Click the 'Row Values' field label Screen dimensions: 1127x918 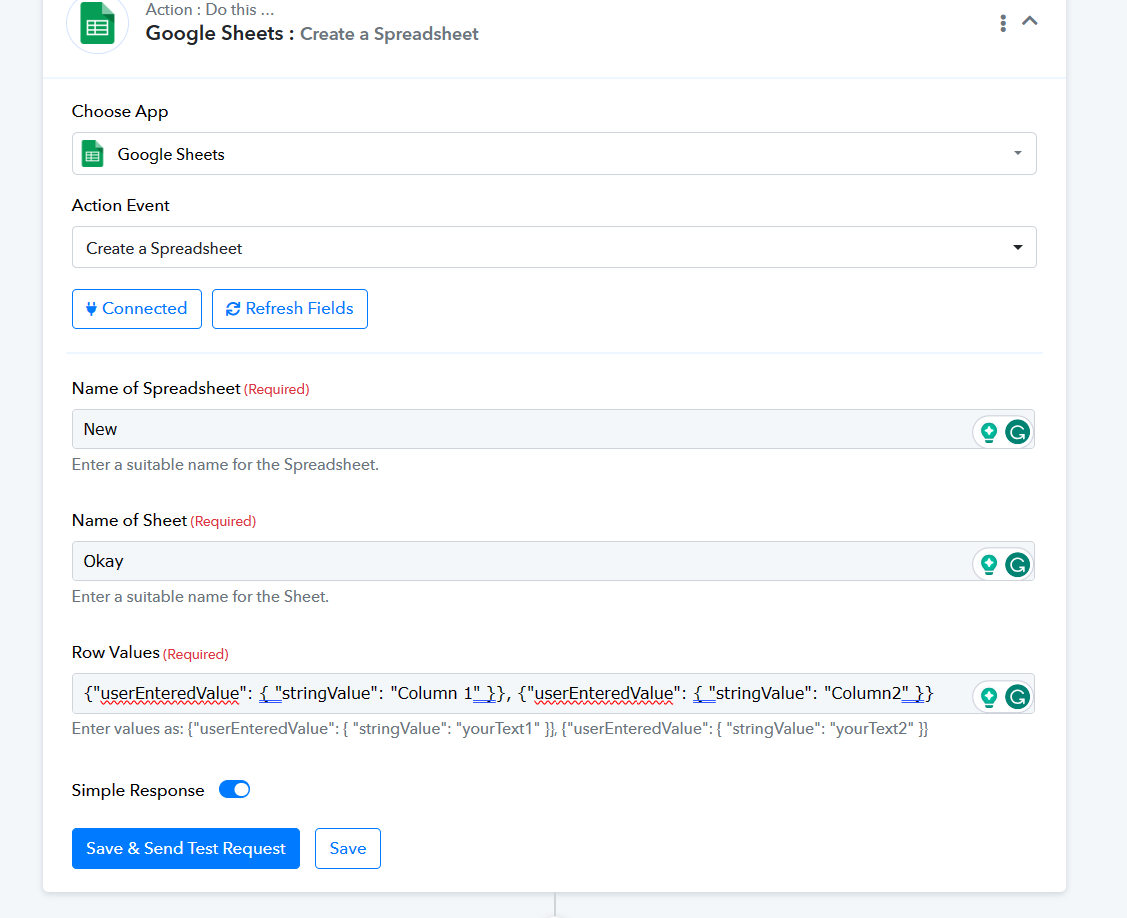[116, 652]
